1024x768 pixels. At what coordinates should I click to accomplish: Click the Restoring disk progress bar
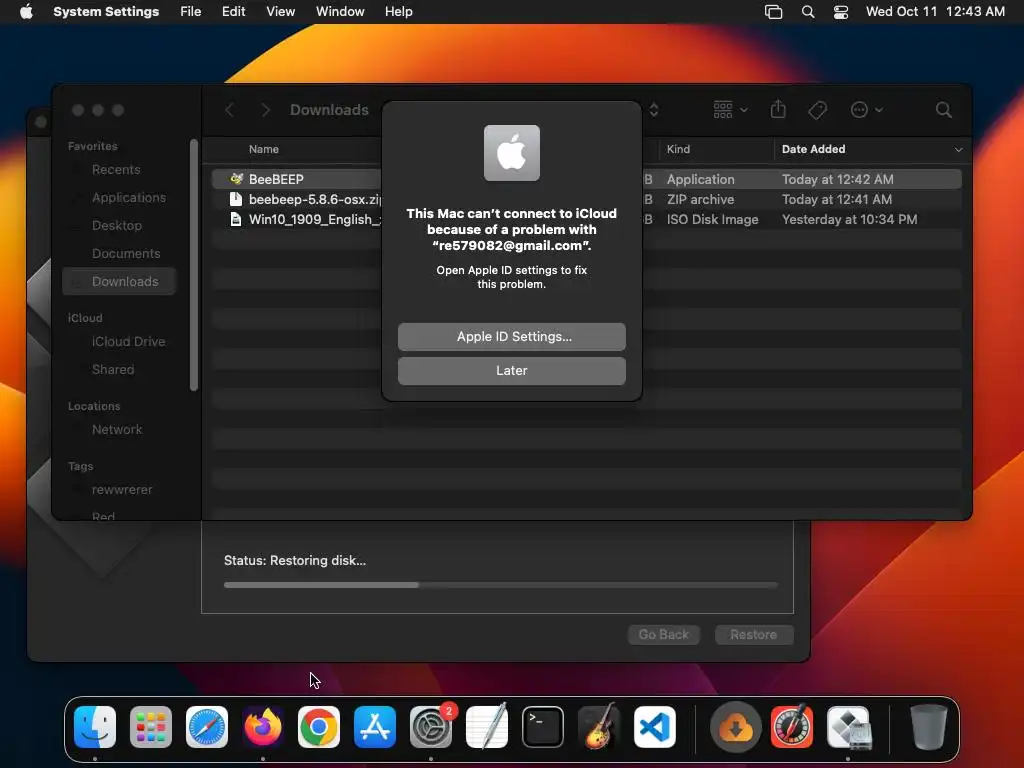[x=500, y=585]
